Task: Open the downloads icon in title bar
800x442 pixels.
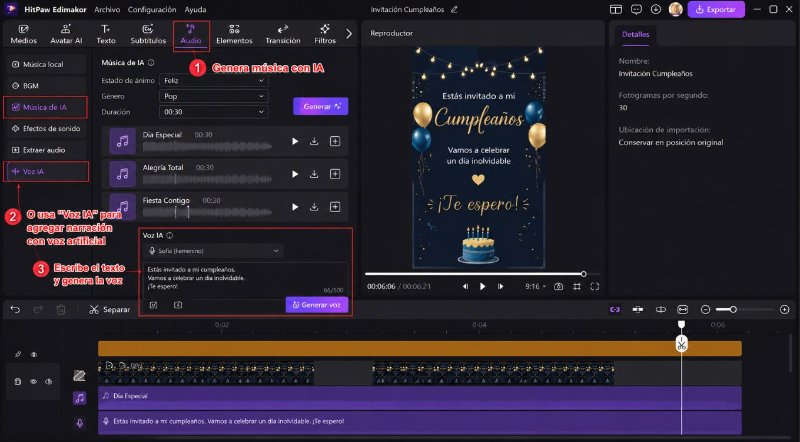Action: click(656, 9)
